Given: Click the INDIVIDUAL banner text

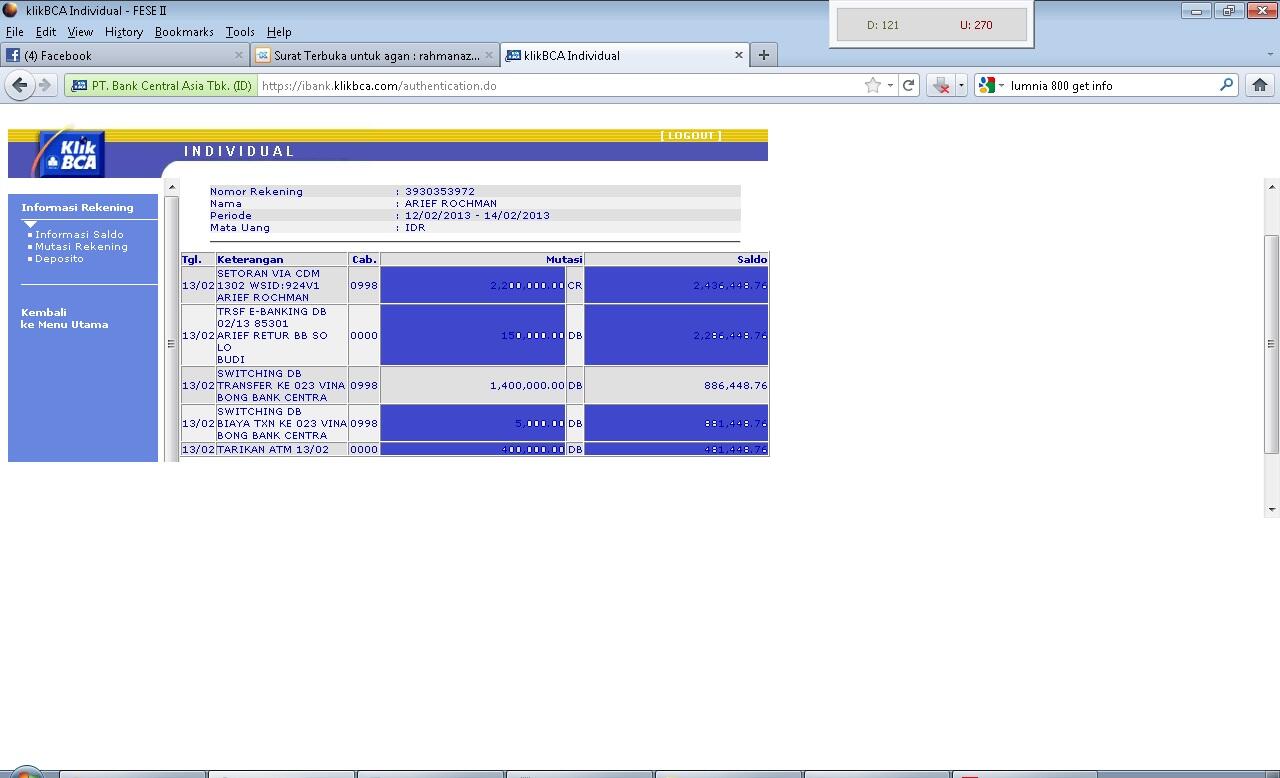Looking at the screenshot, I should click(x=239, y=152).
